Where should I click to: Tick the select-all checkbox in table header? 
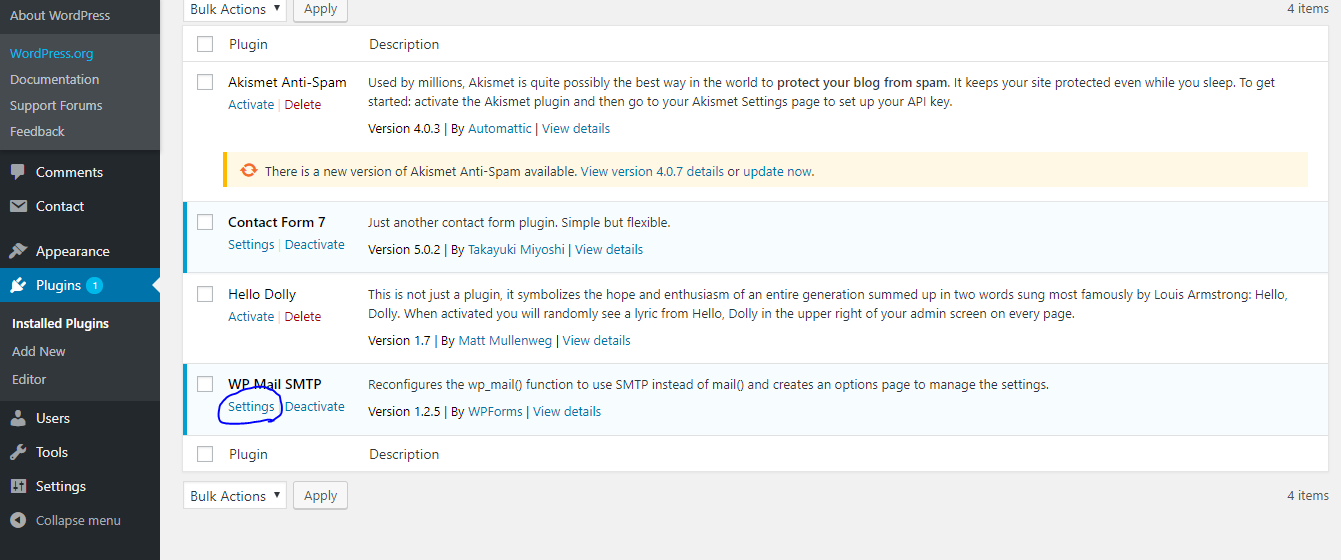(x=205, y=44)
